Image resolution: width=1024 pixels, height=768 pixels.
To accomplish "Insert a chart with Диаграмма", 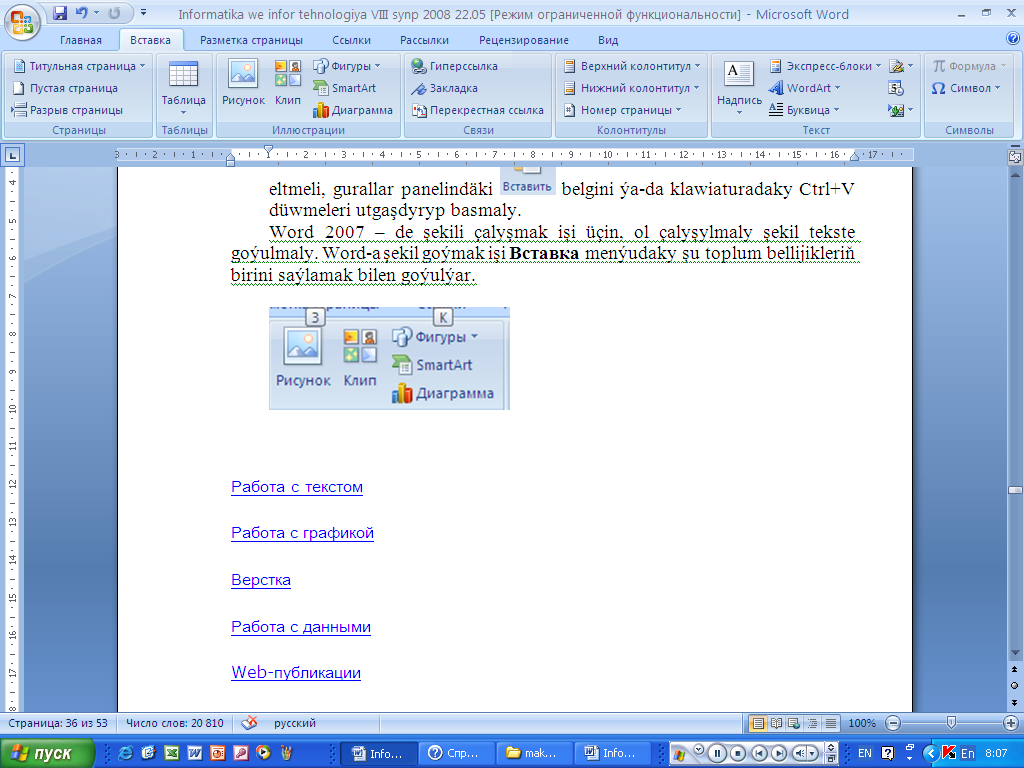I will coord(353,110).
